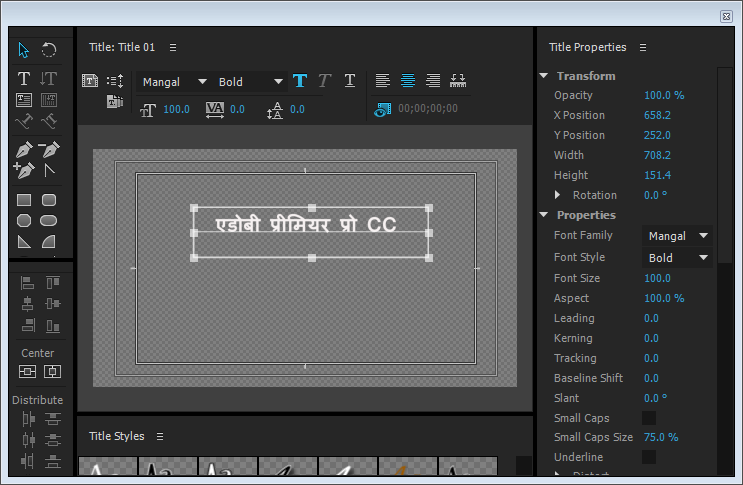Click the X Position value 658.2
This screenshot has height=485, width=743.
click(x=657, y=115)
